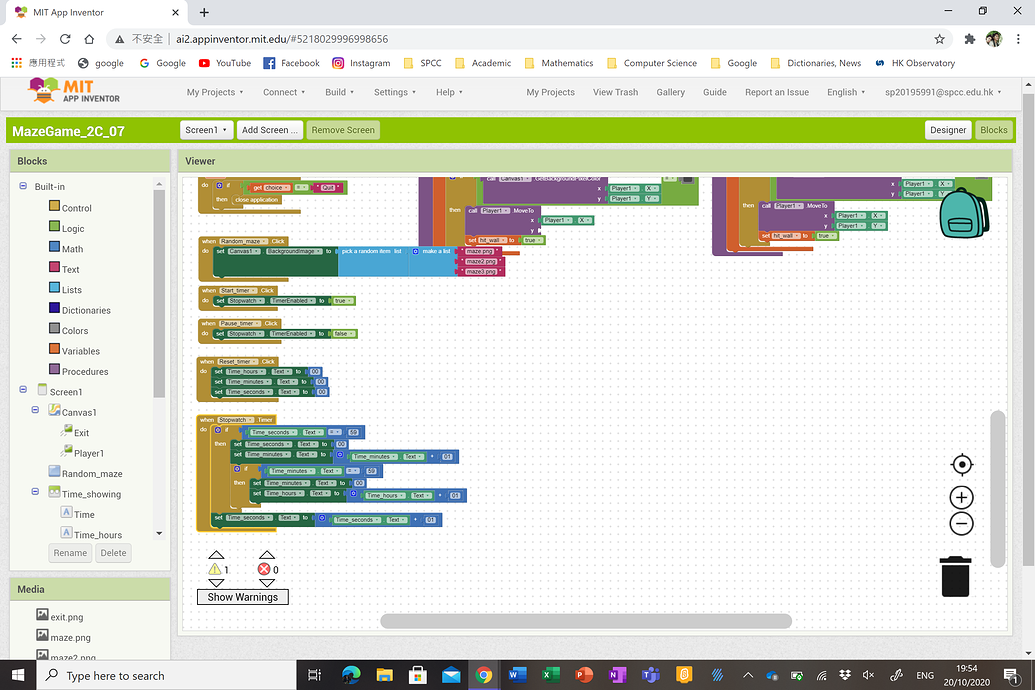Click the trash can in the workspace
The height and width of the screenshot is (690, 1035).
coord(955,577)
